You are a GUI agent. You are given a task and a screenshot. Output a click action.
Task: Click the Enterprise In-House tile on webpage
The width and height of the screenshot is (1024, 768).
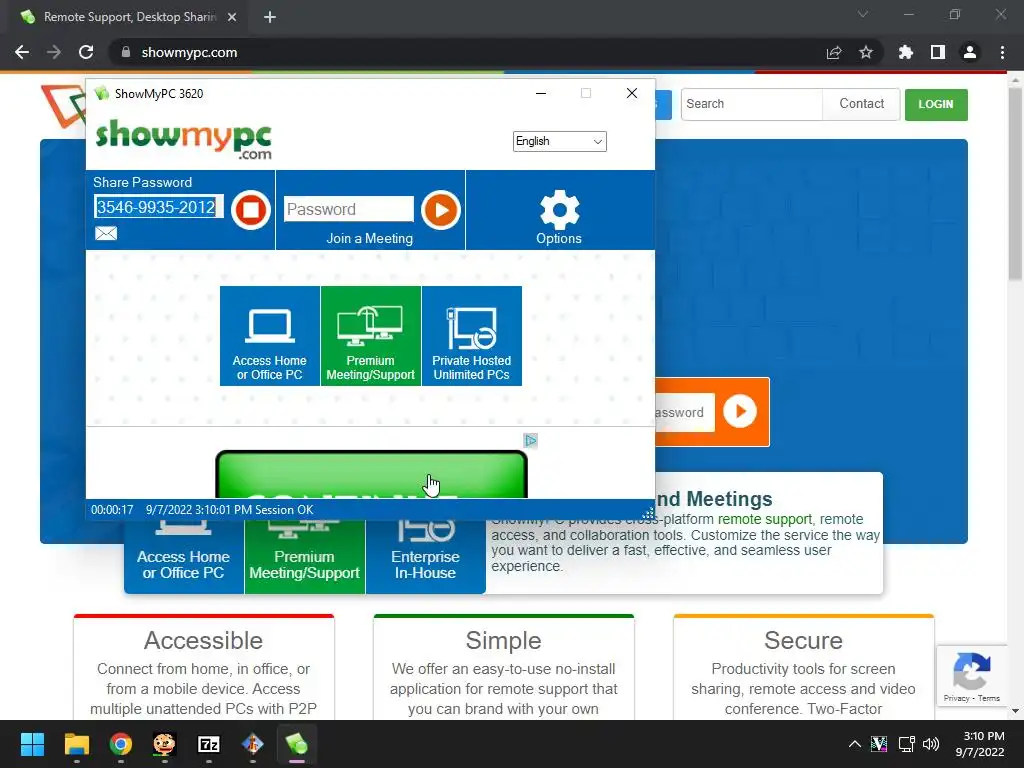coord(425,556)
